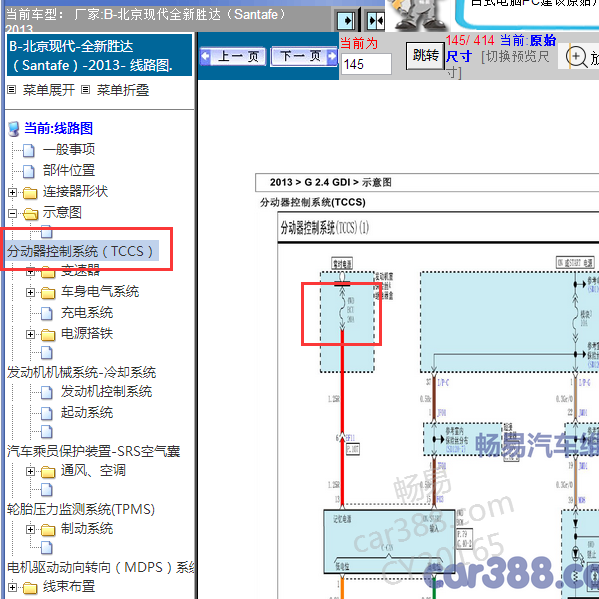Go to previous page with 上一页
Image resolution: width=599 pixels, height=599 pixels.
(x=233, y=57)
